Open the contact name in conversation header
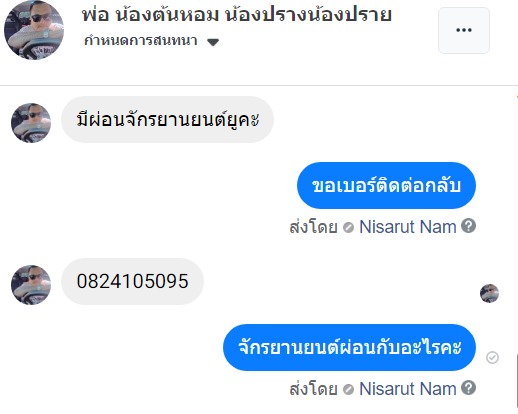This screenshot has width=518, height=414. pyautogui.click(x=237, y=15)
